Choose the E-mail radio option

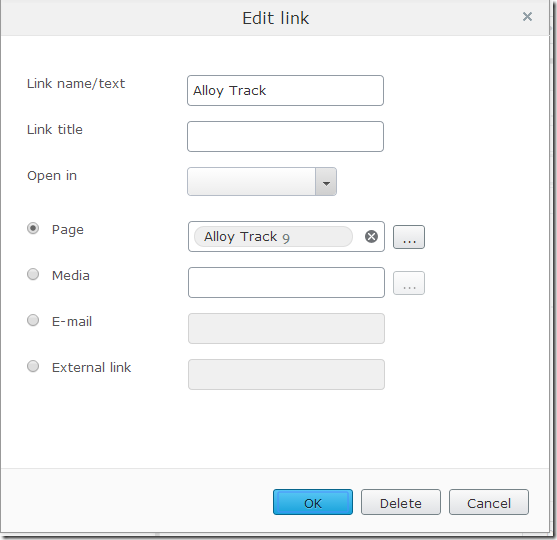pos(33,320)
